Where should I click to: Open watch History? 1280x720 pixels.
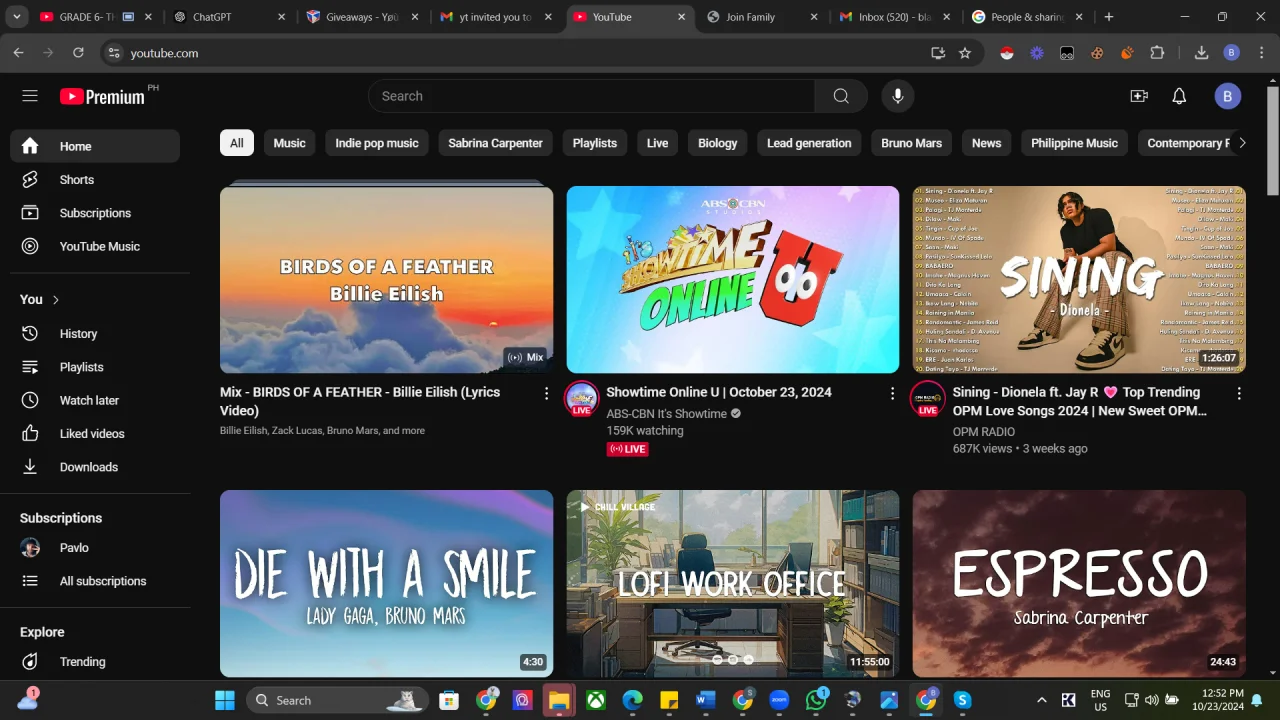[95, 334]
